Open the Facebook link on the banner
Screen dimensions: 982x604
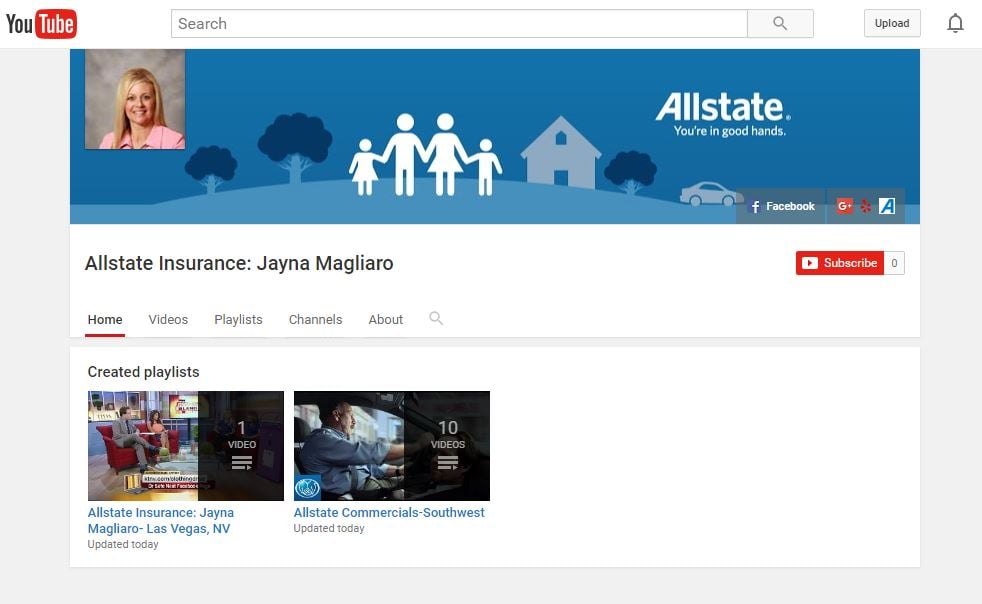pyautogui.click(x=782, y=206)
